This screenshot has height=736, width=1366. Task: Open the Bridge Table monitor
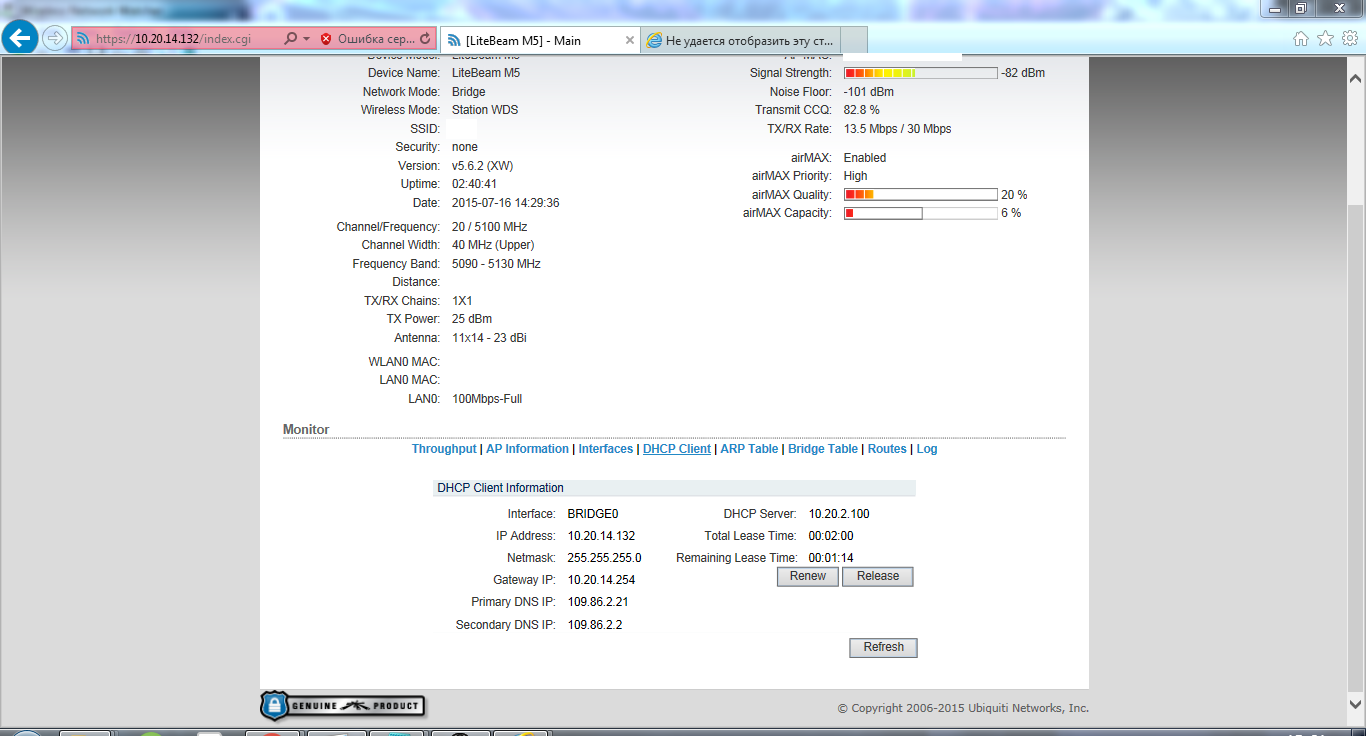822,448
